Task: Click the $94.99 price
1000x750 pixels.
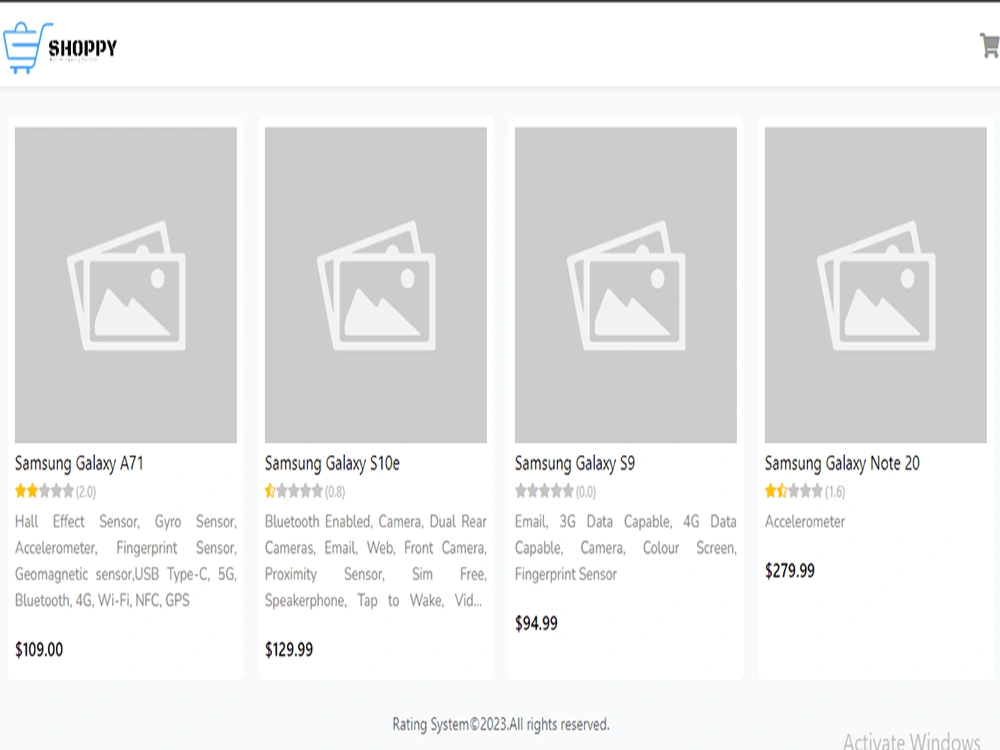Action: pos(536,623)
